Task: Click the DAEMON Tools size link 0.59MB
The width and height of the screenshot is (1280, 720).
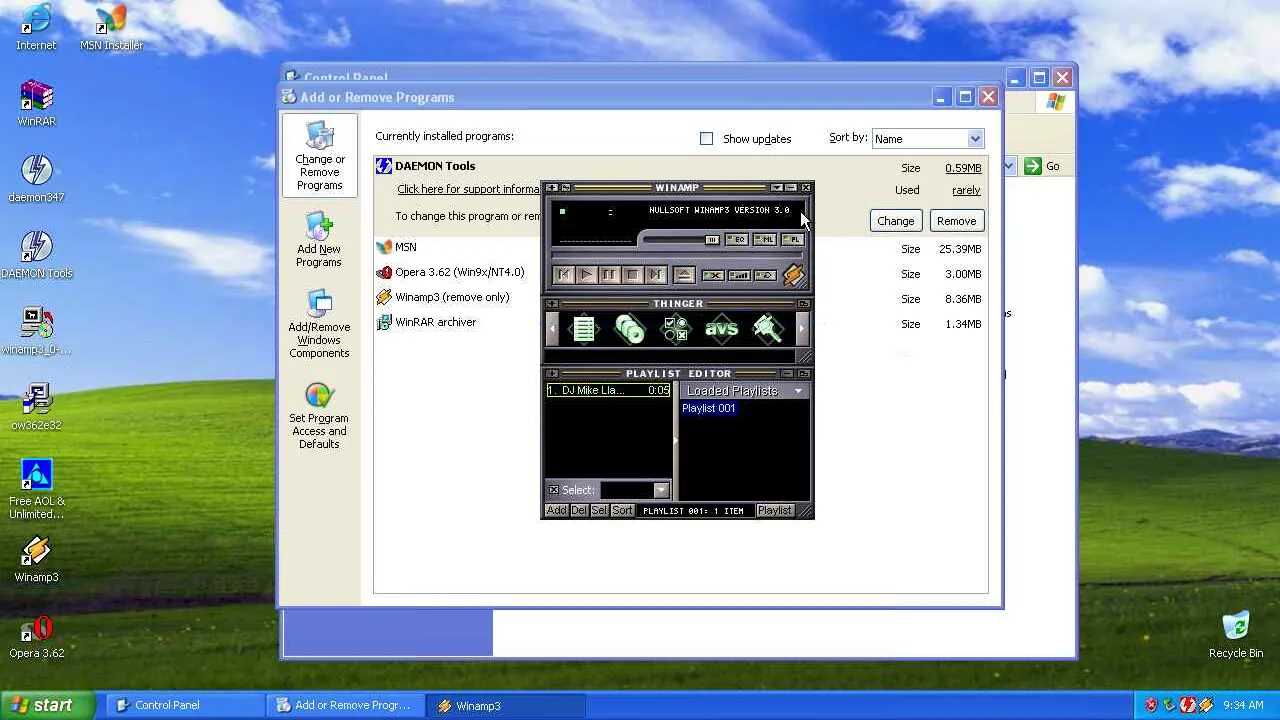Action: 963,168
